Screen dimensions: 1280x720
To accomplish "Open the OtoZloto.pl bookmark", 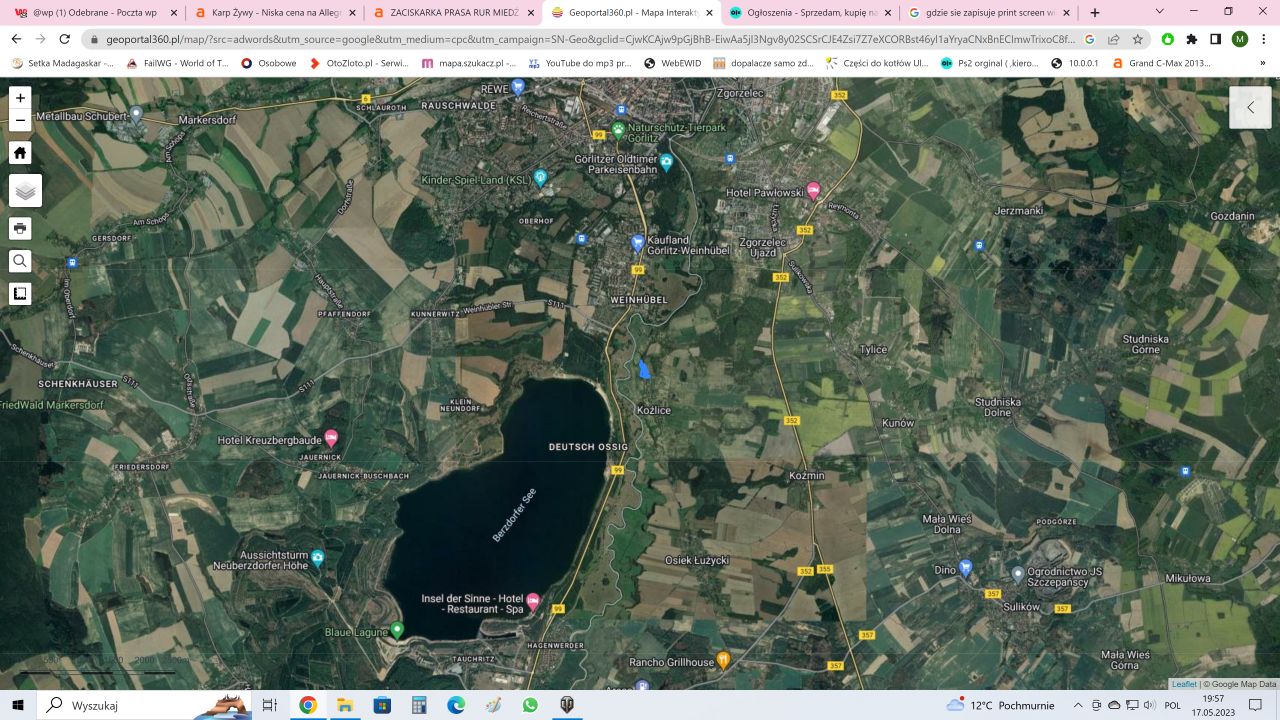I will (360, 63).
